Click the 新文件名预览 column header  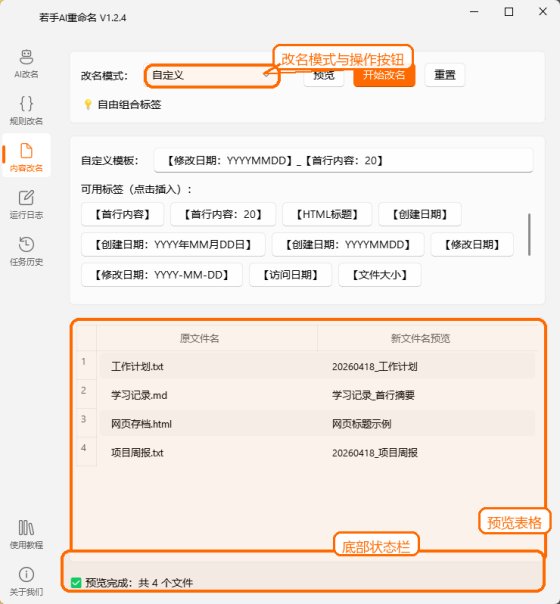point(427,338)
